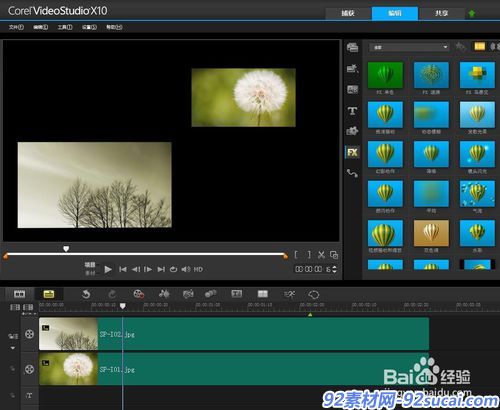The width and height of the screenshot is (500, 410).
Task: Open the Sound Mixer icon
Action: [x=164, y=294]
